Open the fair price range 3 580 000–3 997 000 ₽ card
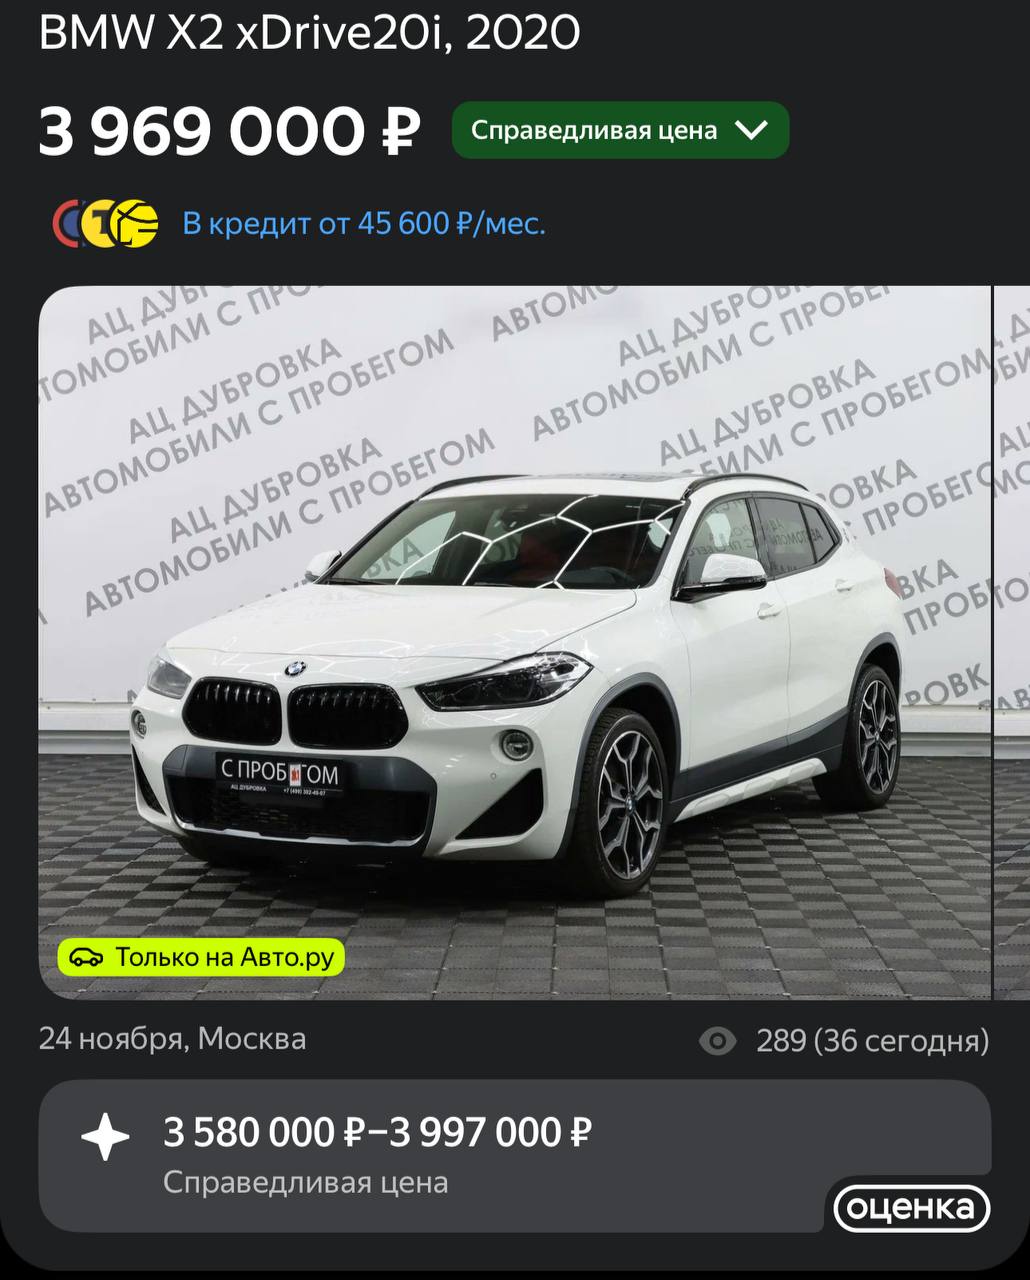The width and height of the screenshot is (1030, 1280). [x=514, y=1155]
